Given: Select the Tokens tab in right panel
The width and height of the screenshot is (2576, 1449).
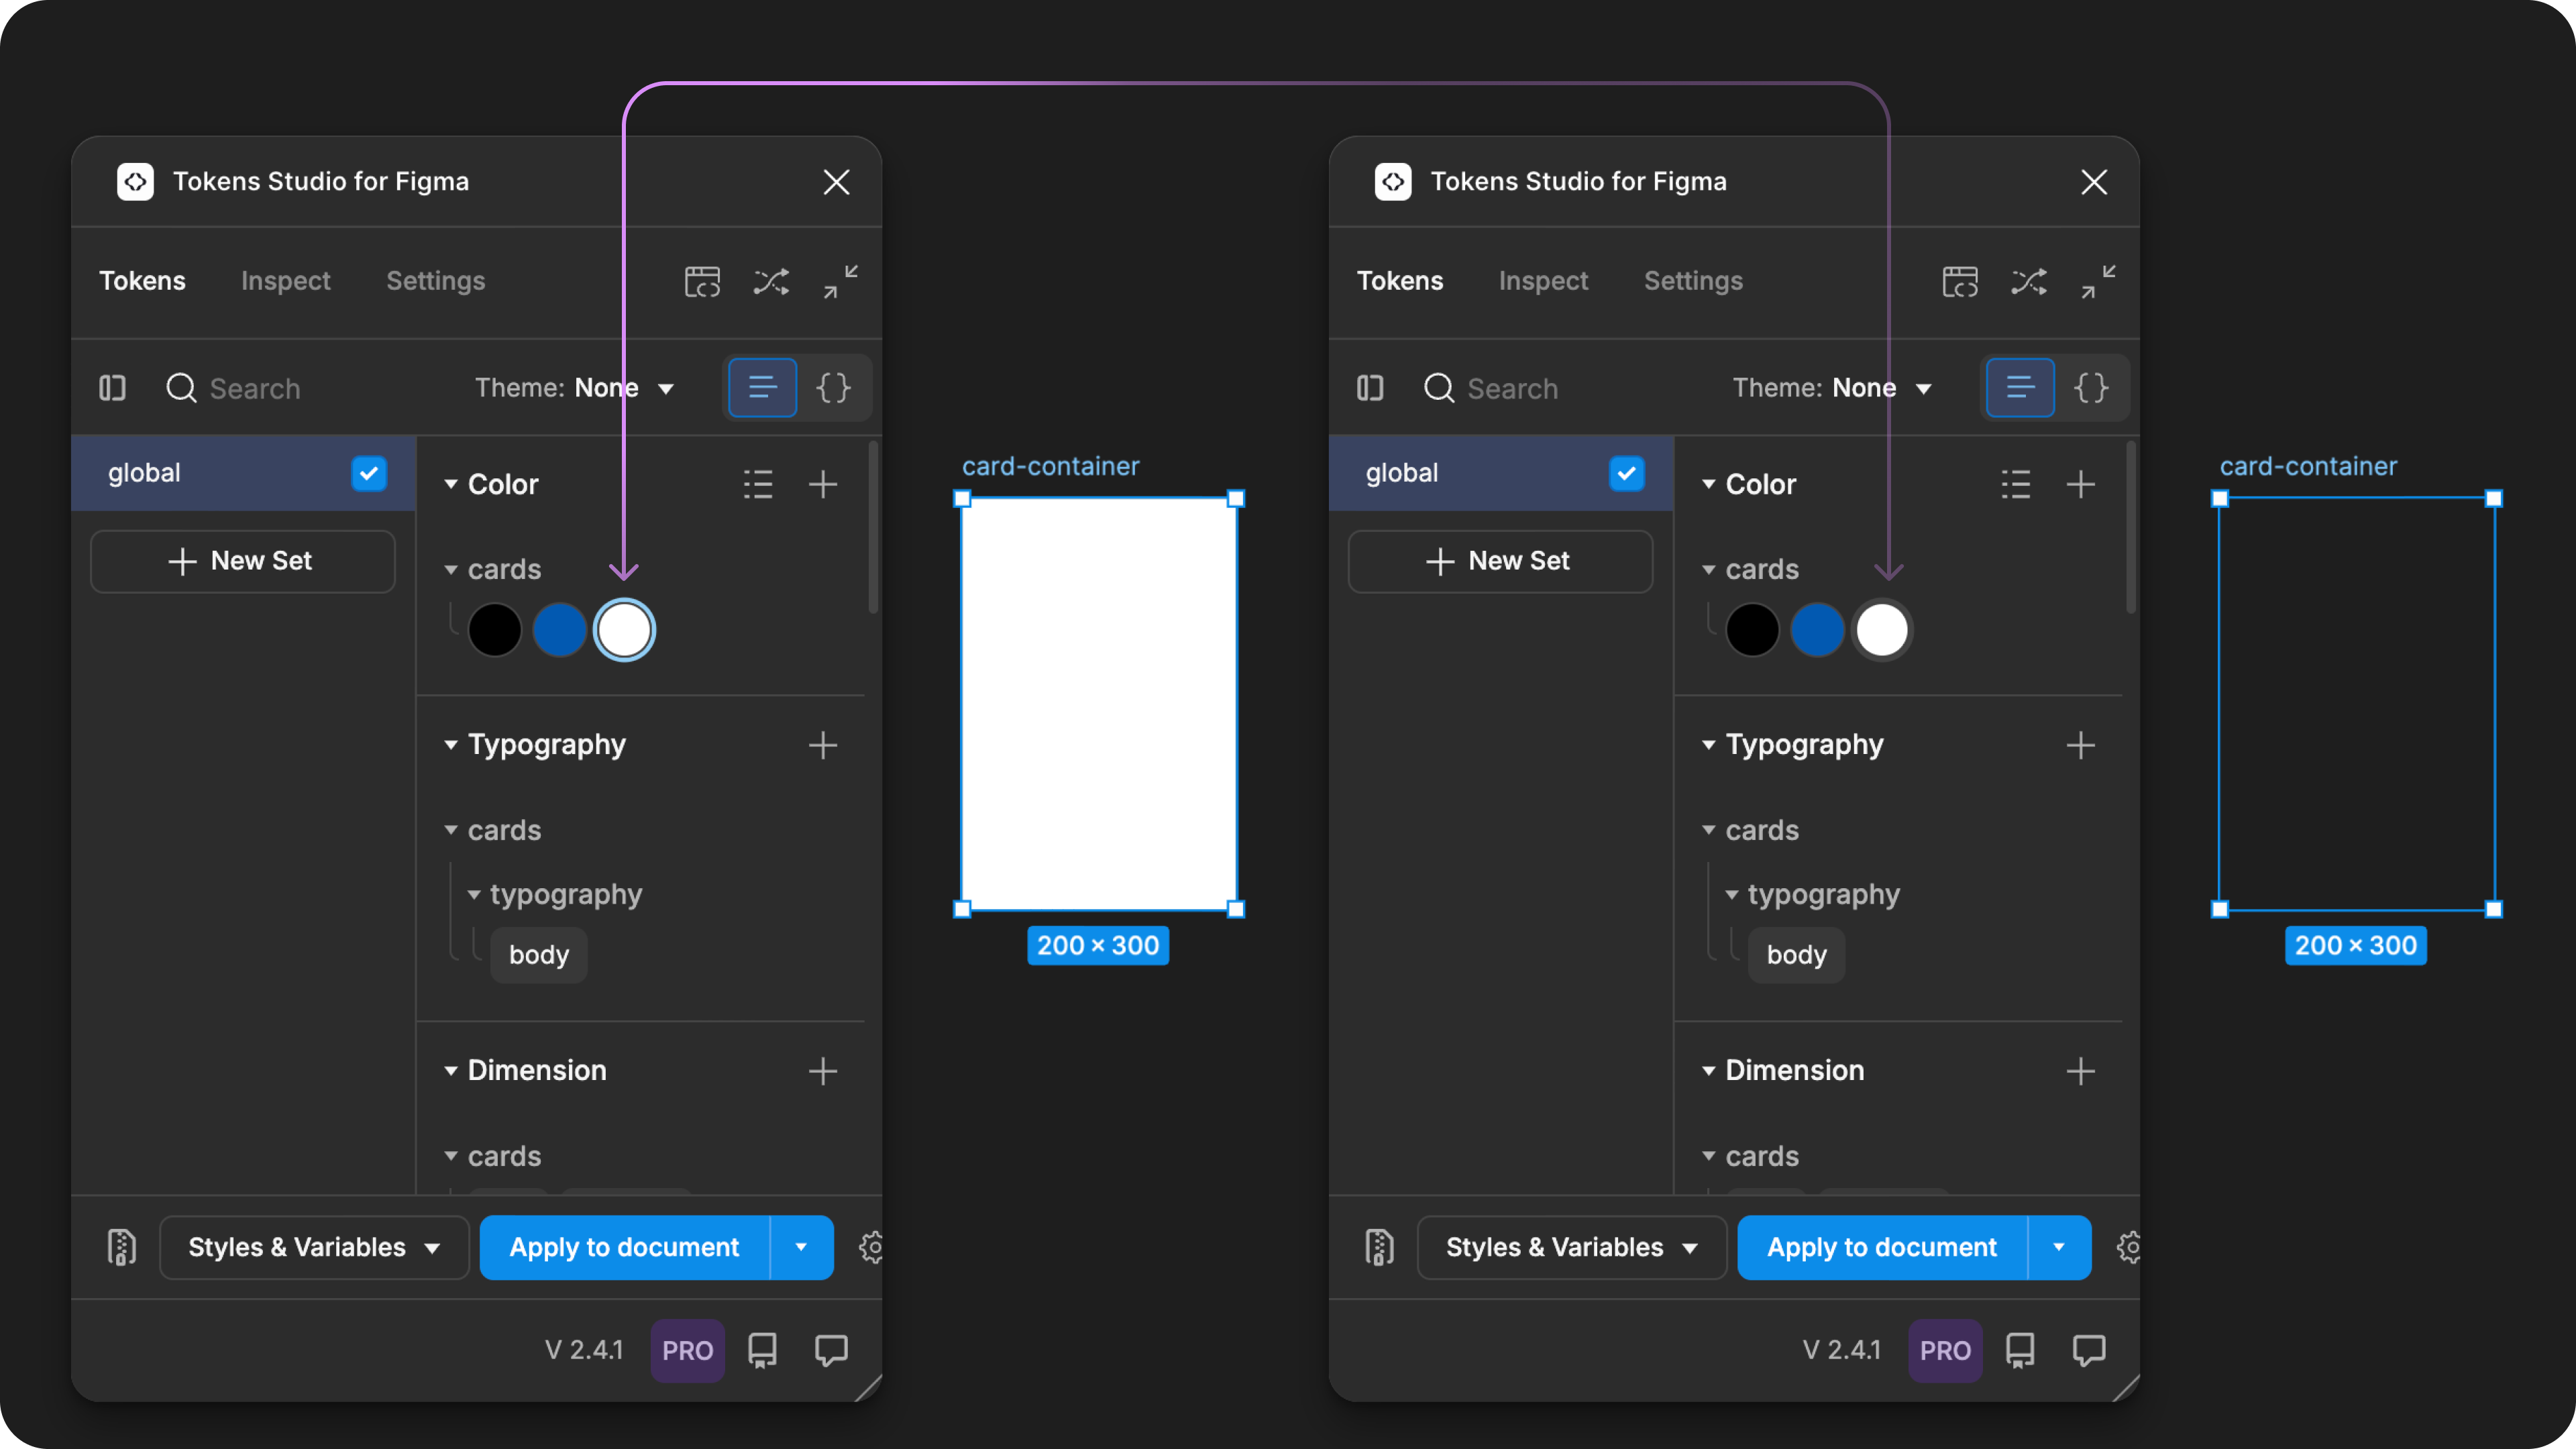Looking at the screenshot, I should coord(1400,281).
